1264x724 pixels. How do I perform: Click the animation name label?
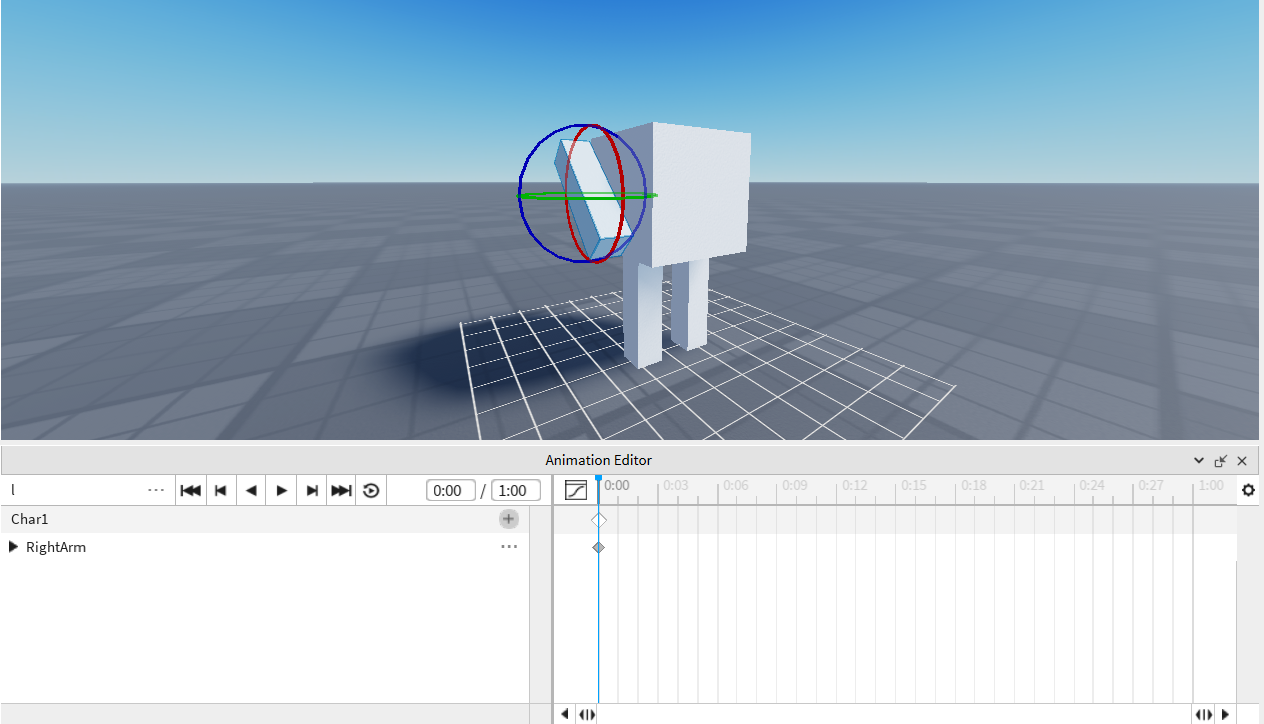click(x=13, y=490)
